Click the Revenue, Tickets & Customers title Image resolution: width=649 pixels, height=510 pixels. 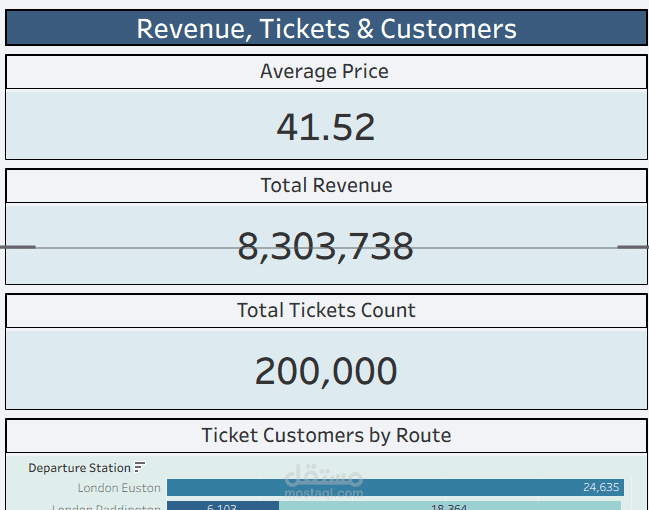pyautogui.click(x=326, y=29)
